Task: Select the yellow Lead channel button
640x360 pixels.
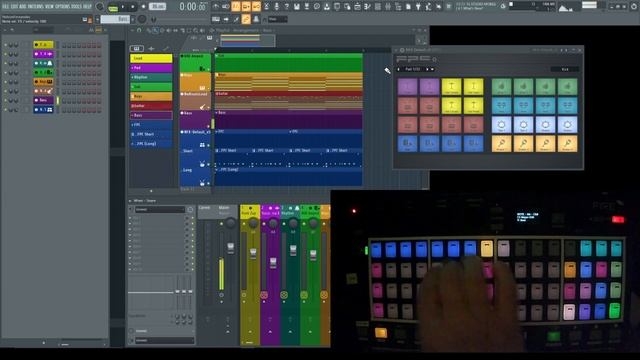Action: click(43, 44)
